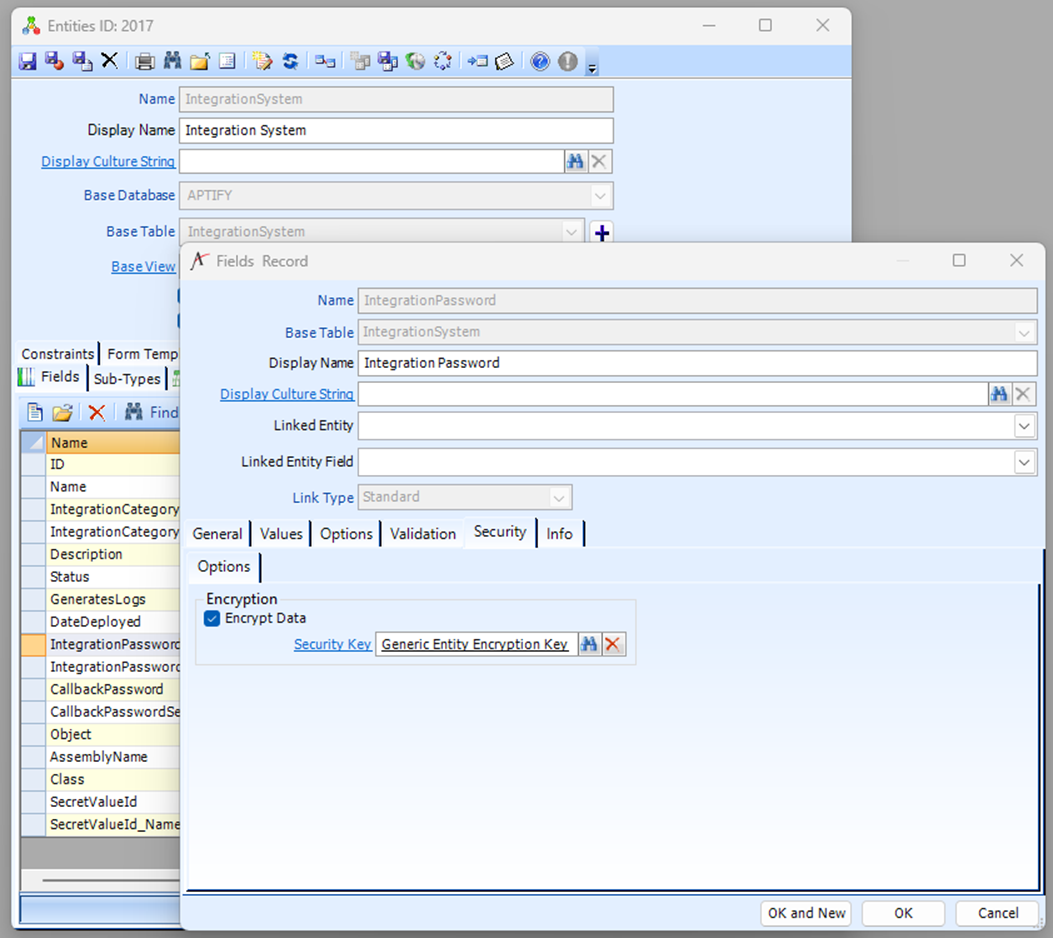Expand the Base Database APTIFY dropdown
The width and height of the screenshot is (1053, 938).
[600, 196]
